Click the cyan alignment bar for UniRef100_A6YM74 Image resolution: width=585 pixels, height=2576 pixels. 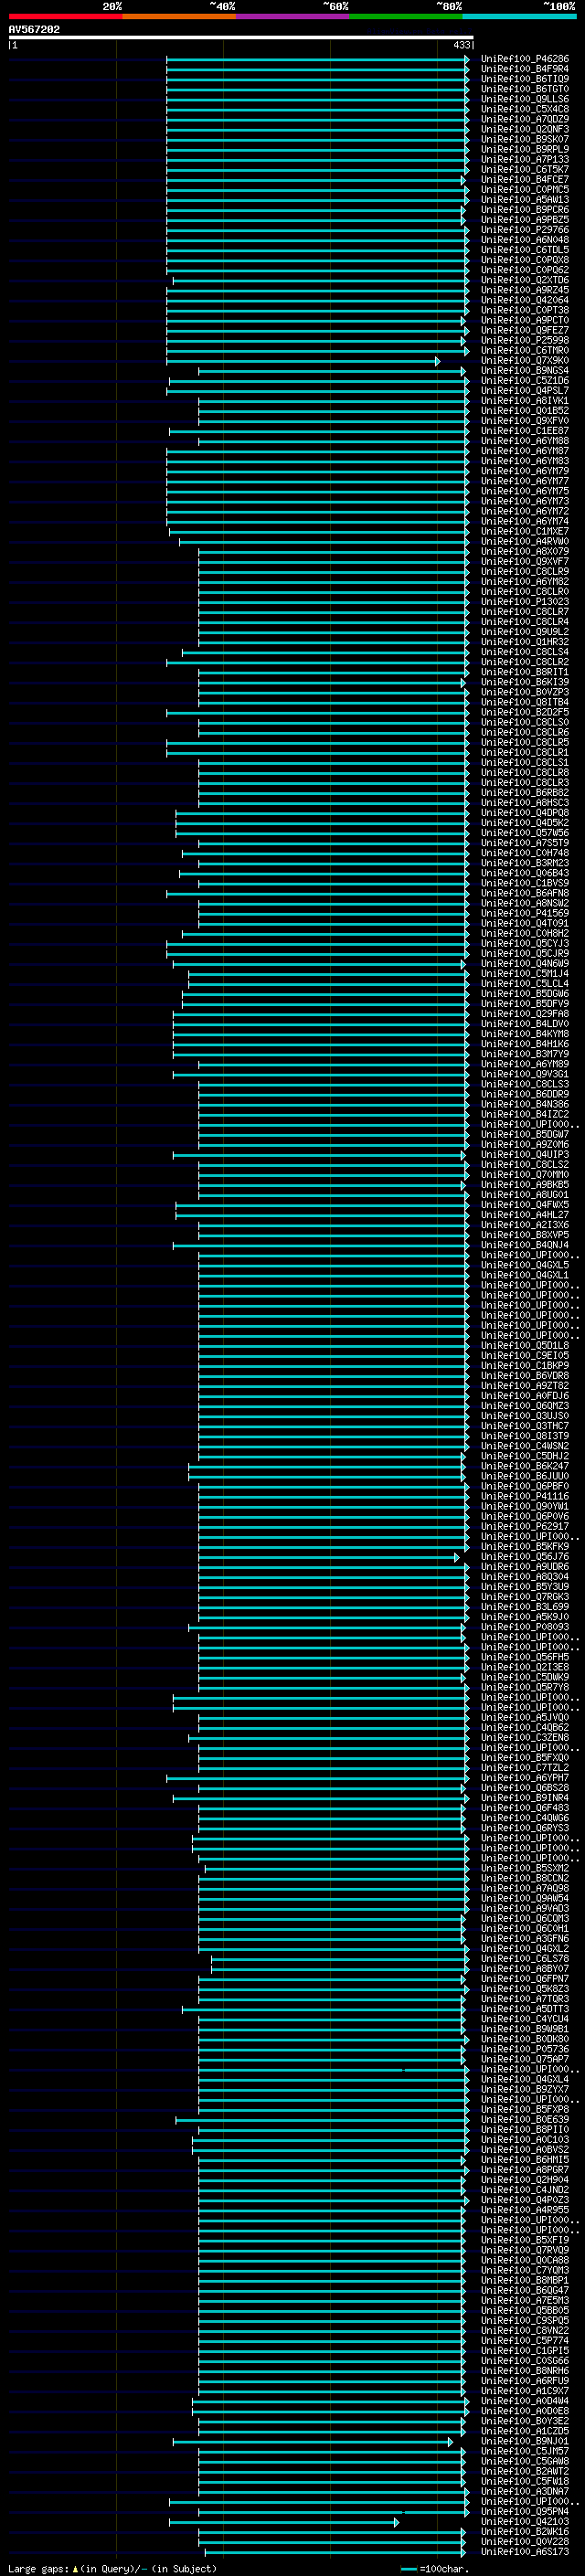[317, 522]
